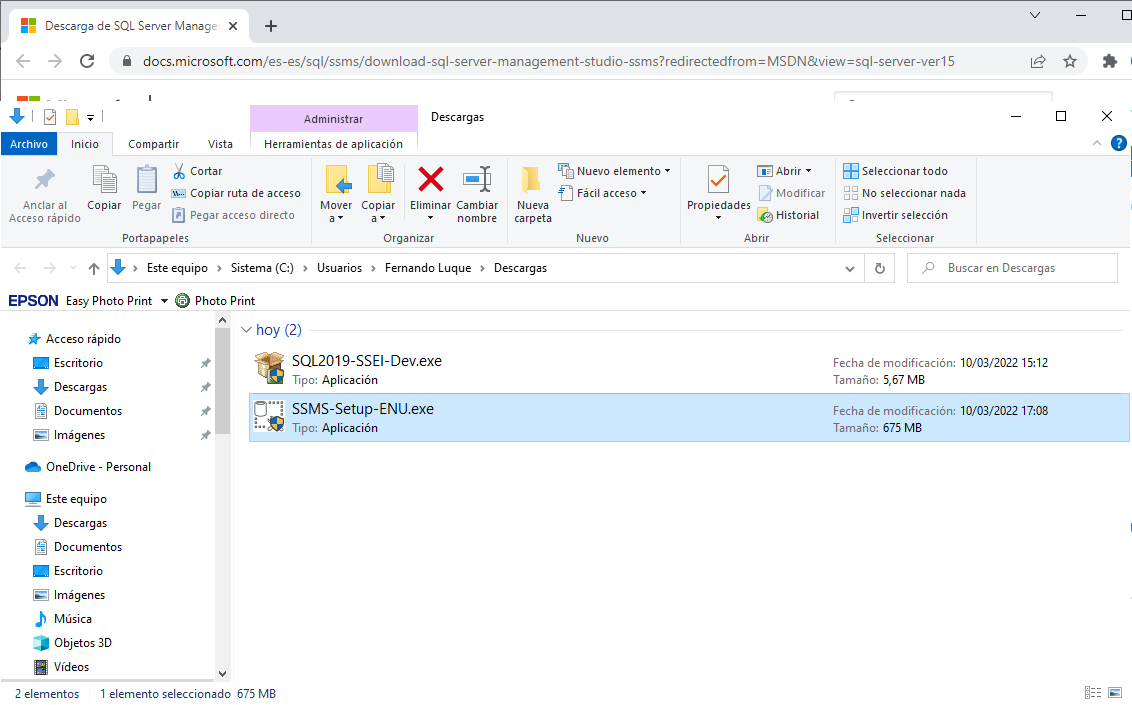Click Usuarios in address breadcrumb
This screenshot has width=1132, height=705.
(339, 268)
